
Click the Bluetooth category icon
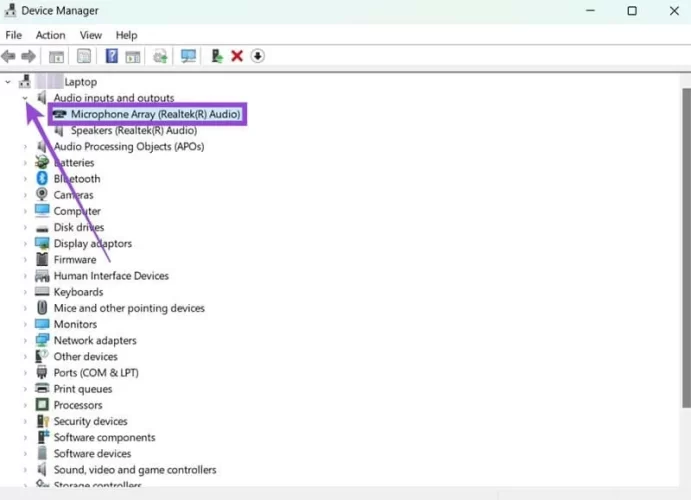coord(42,179)
